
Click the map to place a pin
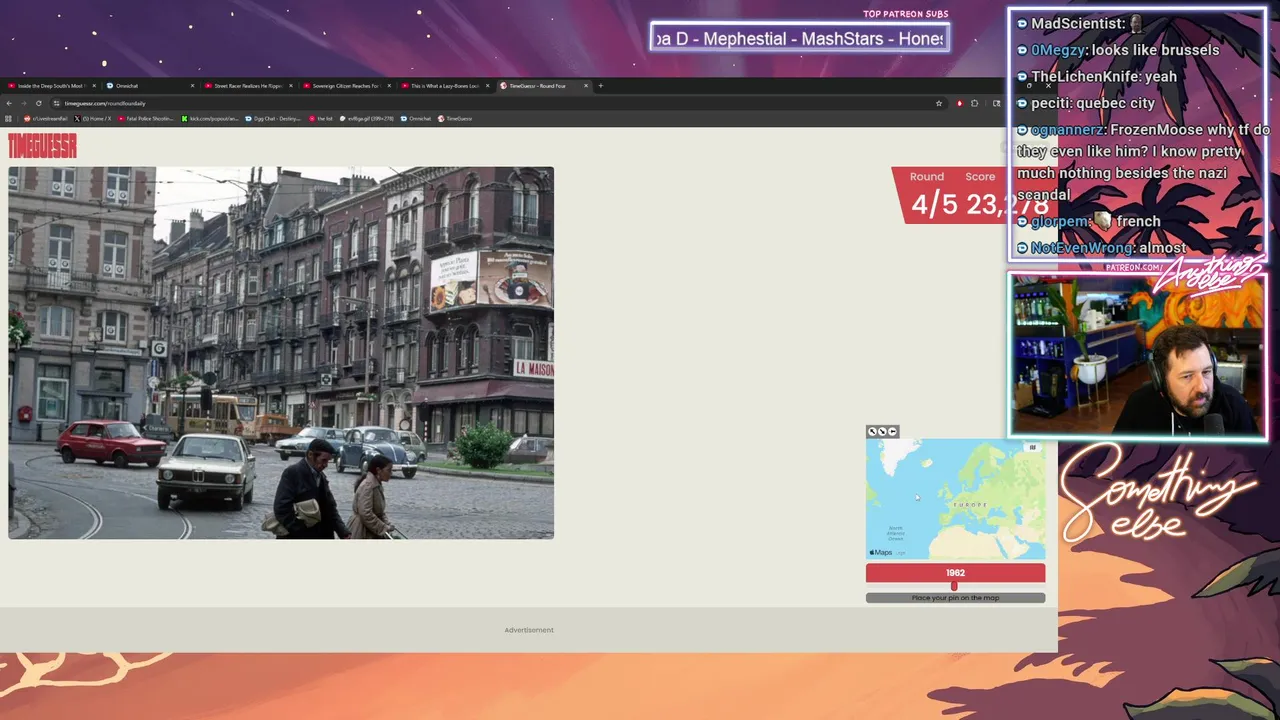[955, 498]
